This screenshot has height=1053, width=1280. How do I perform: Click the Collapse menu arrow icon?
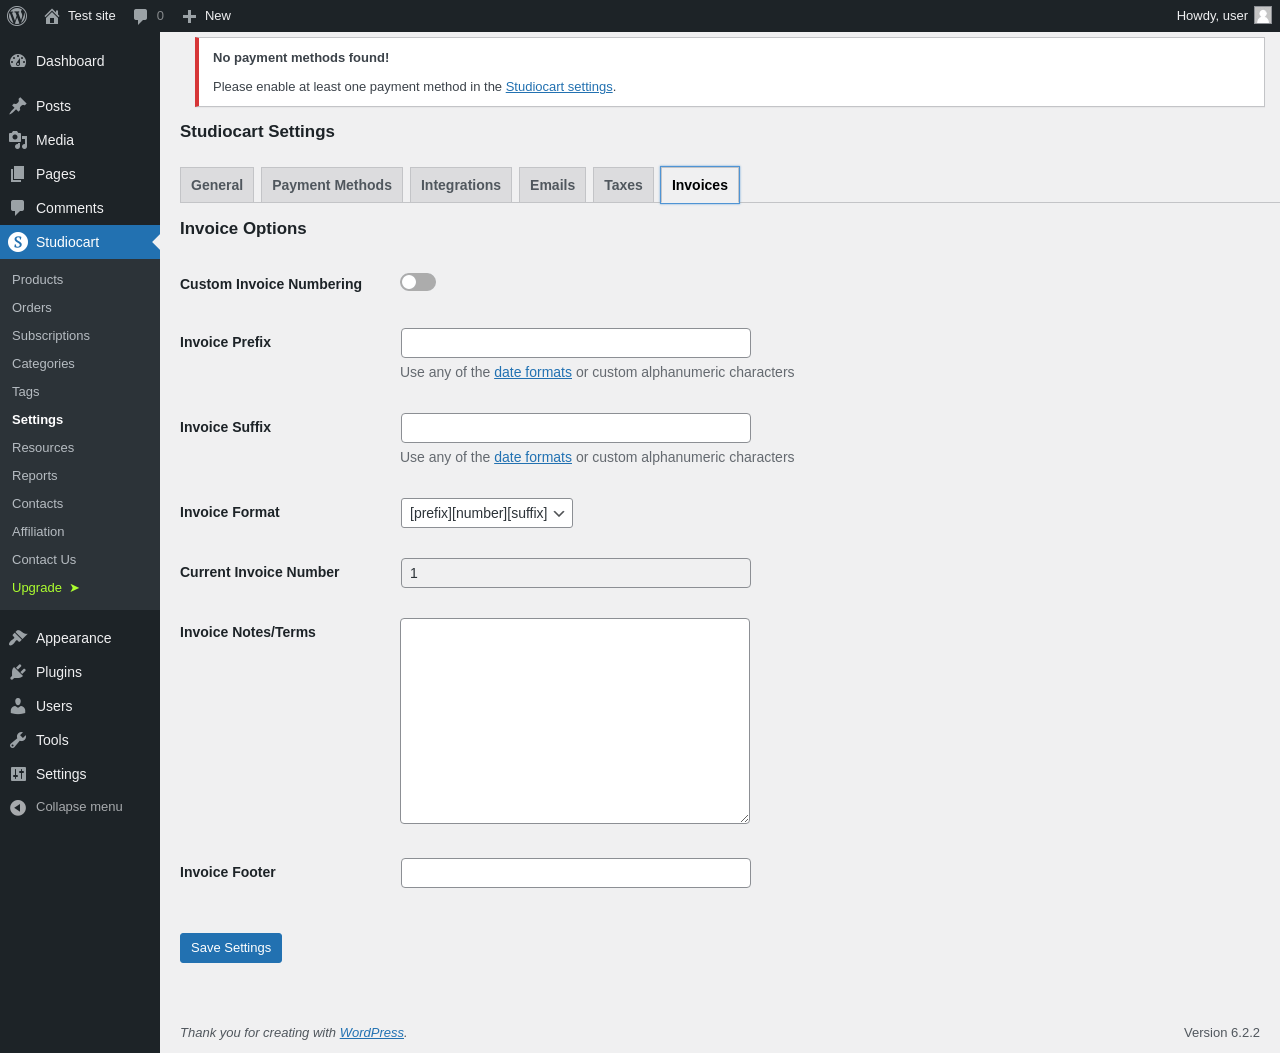click(x=18, y=807)
